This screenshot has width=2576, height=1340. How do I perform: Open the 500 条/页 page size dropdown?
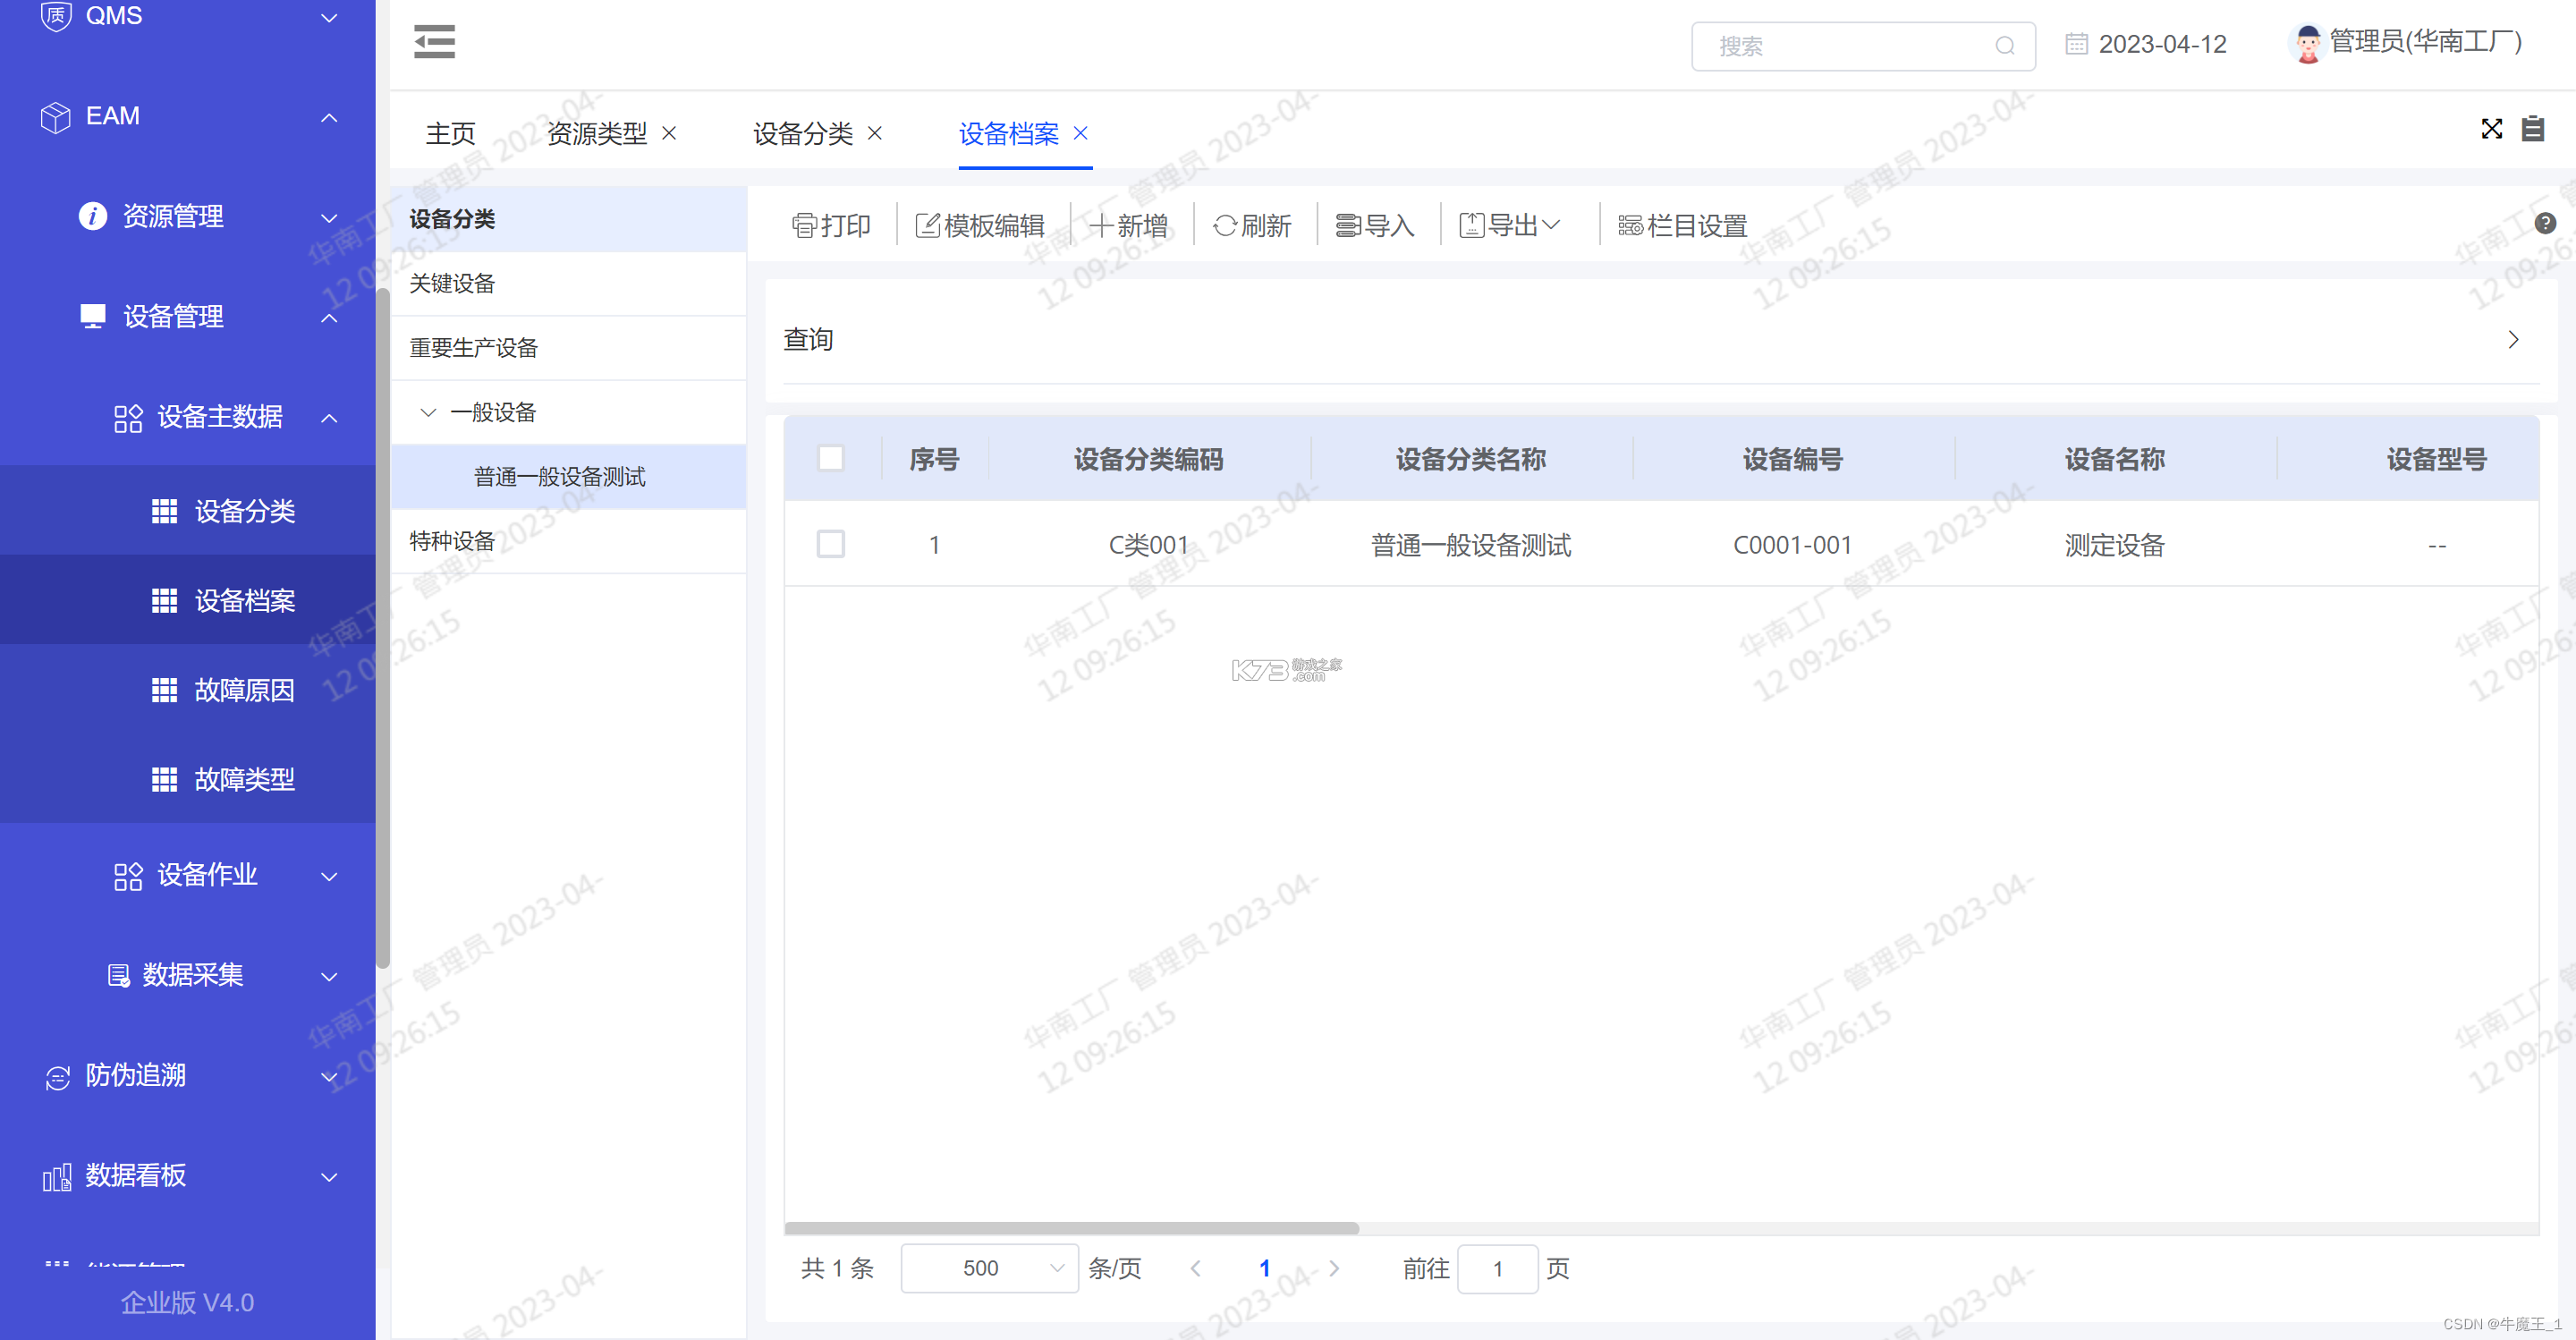(990, 1268)
